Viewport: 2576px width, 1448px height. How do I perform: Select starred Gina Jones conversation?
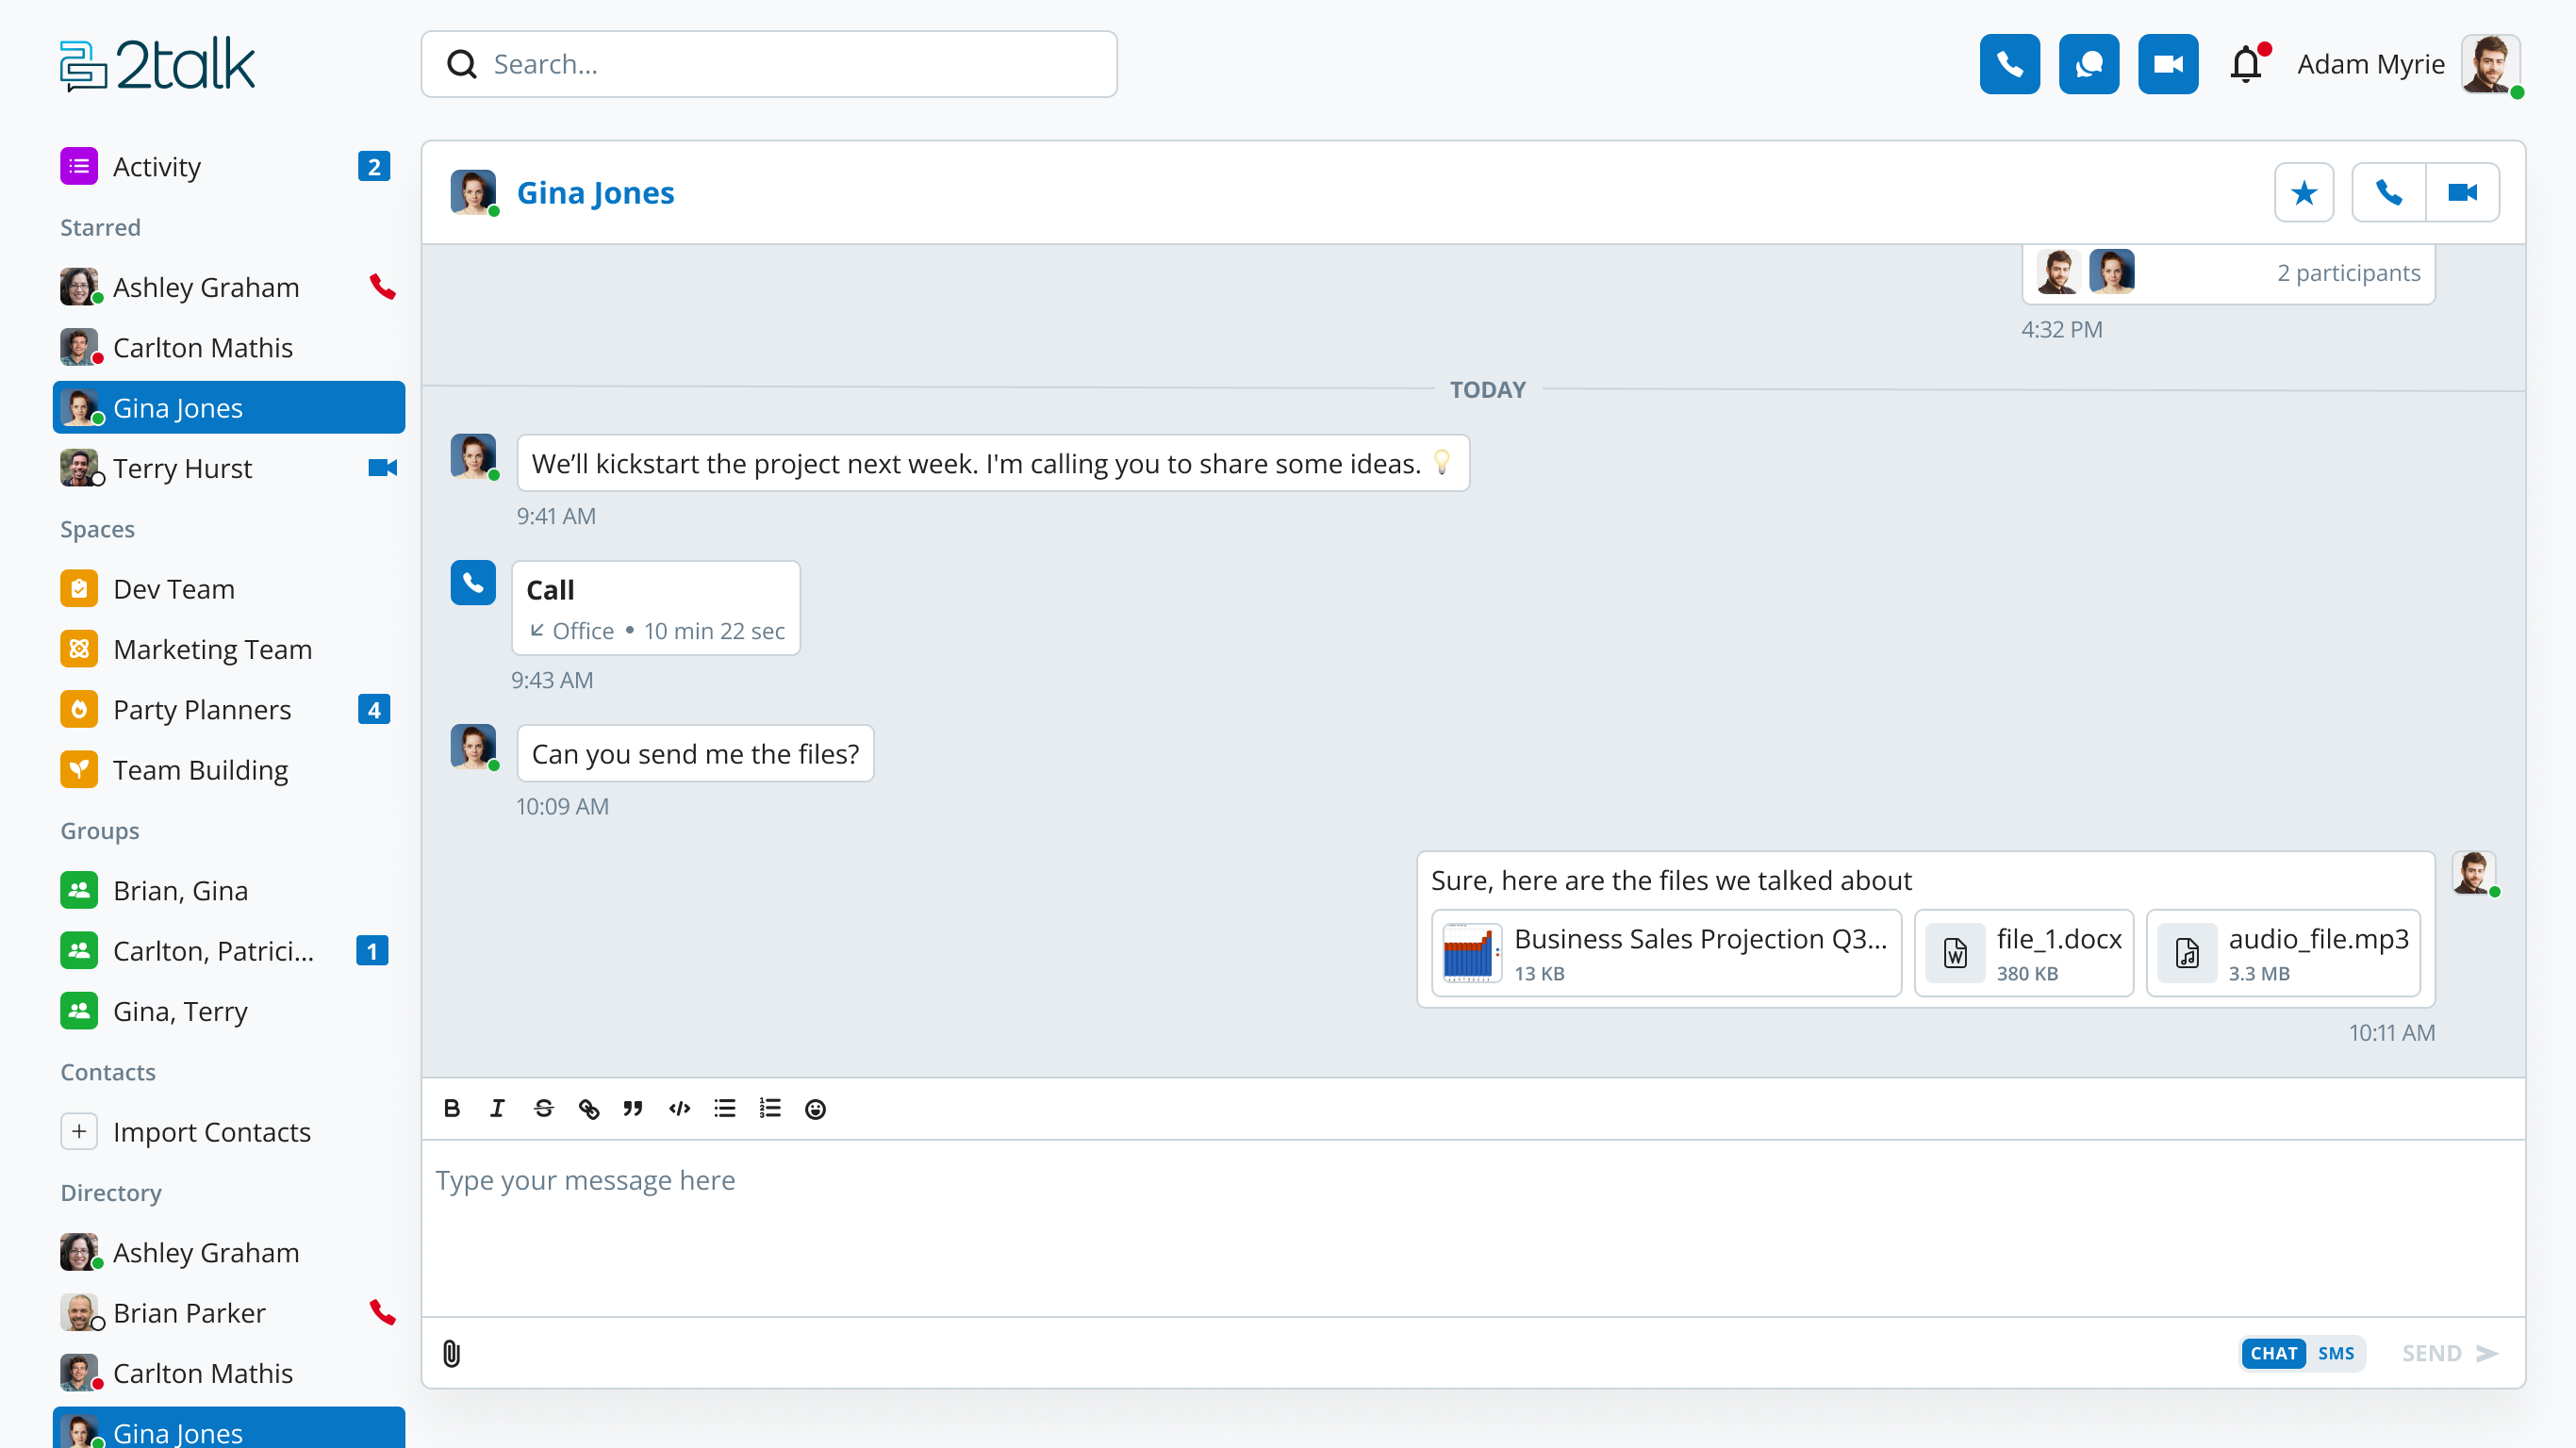pyautogui.click(x=228, y=407)
